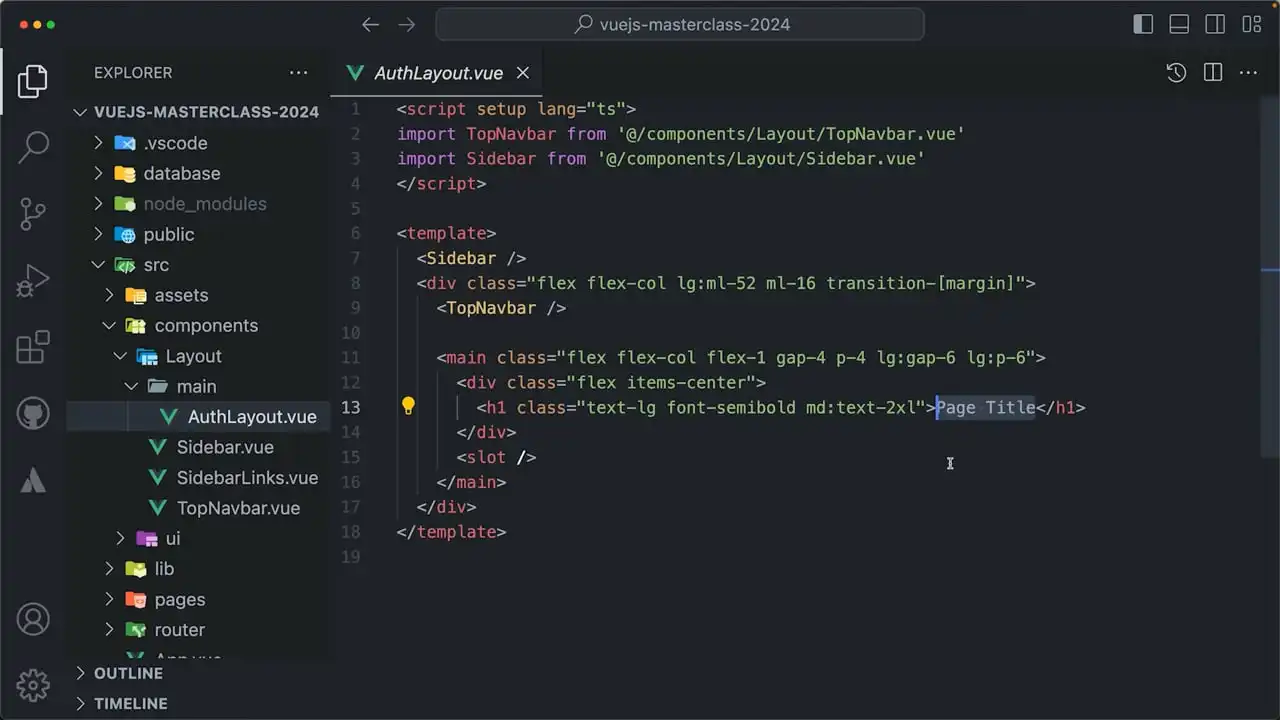Click '<TopNavbar />' on line 9

(501, 308)
